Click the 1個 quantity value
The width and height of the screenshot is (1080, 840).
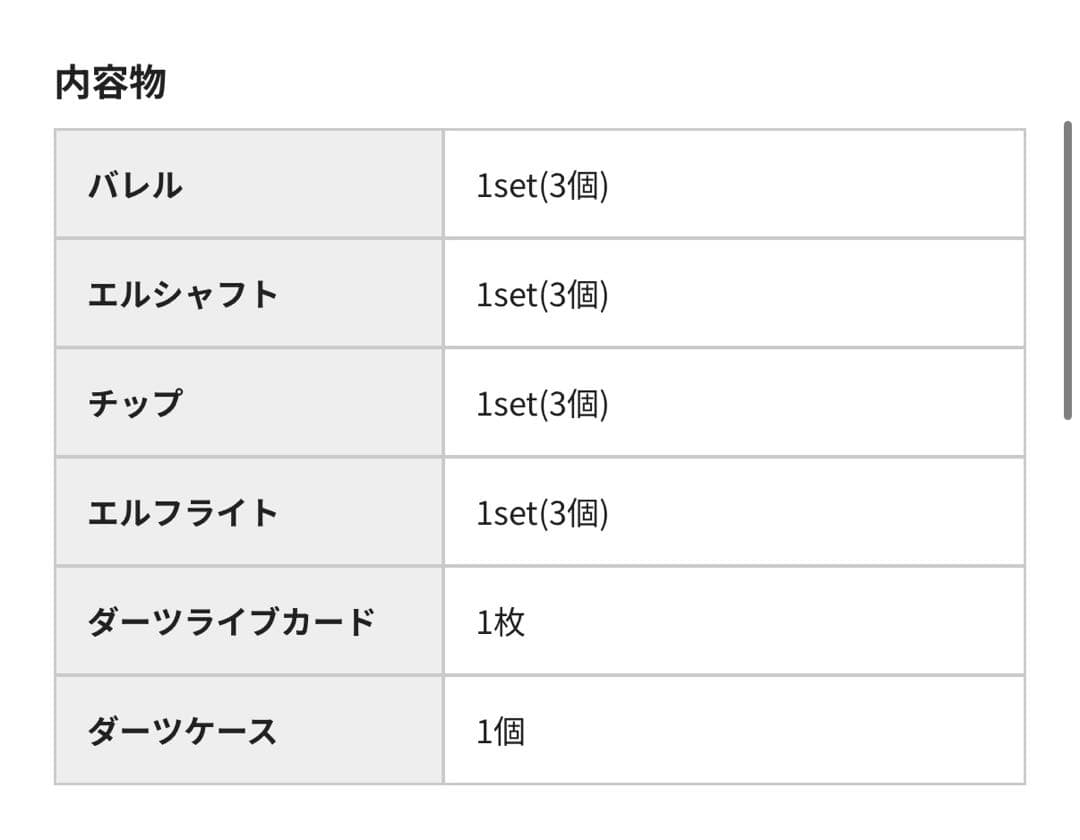pos(500,731)
